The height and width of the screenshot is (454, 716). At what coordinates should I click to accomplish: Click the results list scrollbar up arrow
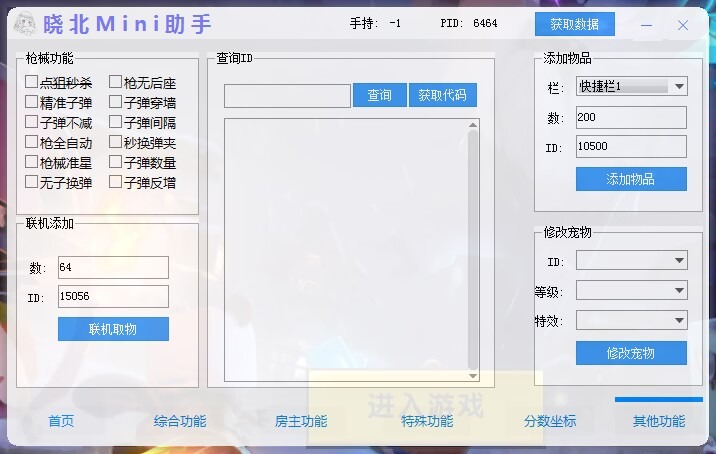pyautogui.click(x=473, y=125)
